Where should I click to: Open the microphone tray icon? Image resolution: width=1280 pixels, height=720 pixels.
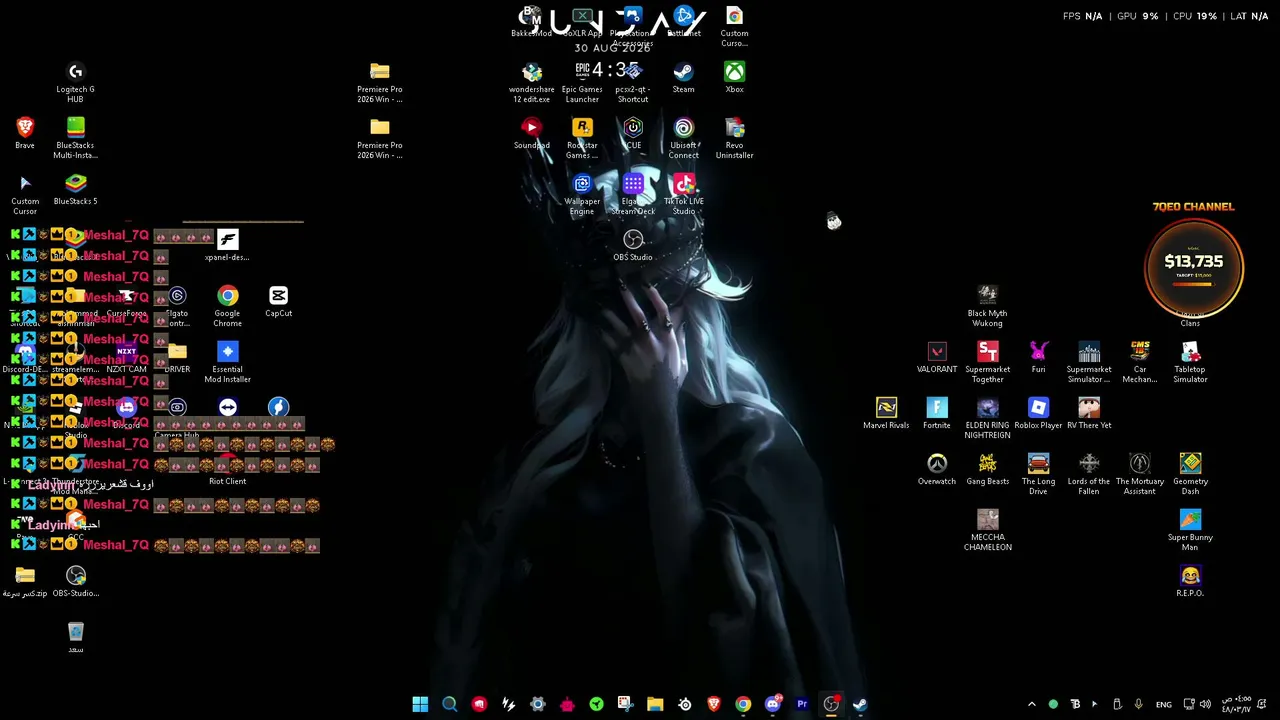pyautogui.click(x=1138, y=704)
